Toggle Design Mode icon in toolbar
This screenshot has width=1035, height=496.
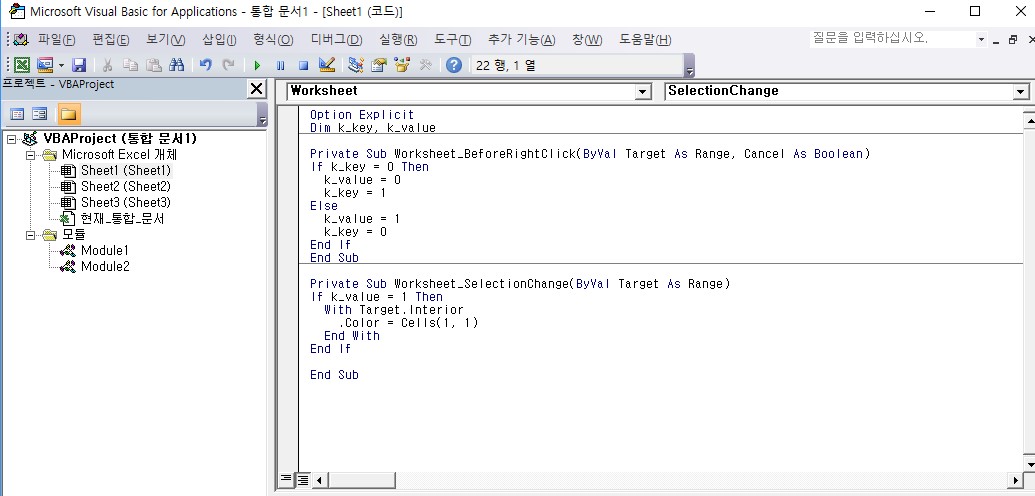pyautogui.click(x=326, y=65)
